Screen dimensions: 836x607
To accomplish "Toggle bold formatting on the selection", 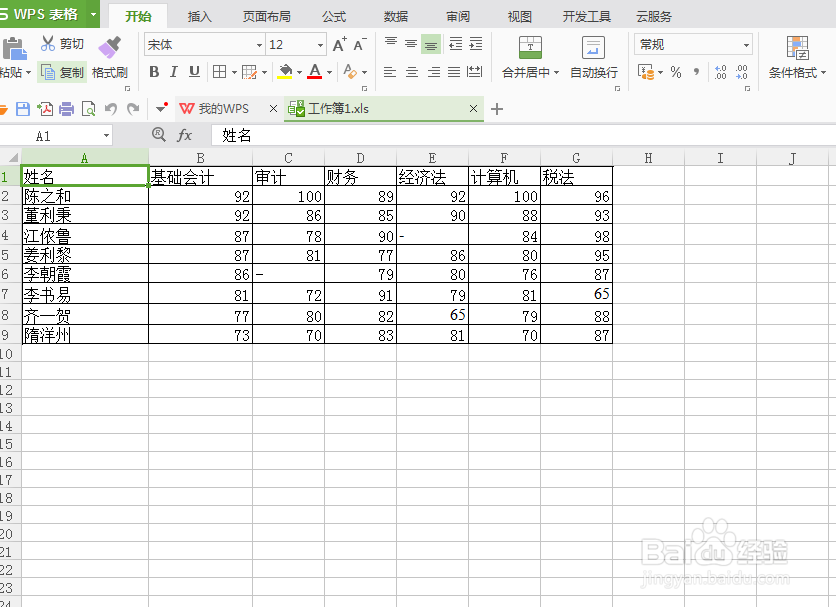I will pyautogui.click(x=155, y=72).
